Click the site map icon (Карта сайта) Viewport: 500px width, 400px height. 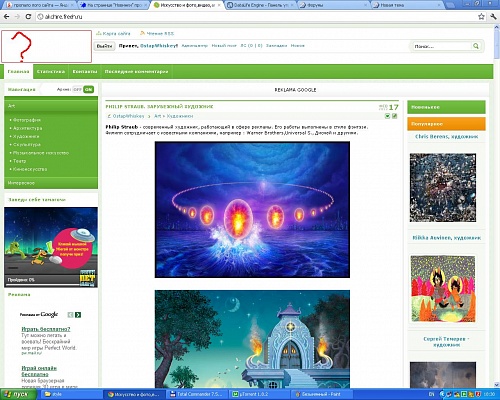coord(98,33)
